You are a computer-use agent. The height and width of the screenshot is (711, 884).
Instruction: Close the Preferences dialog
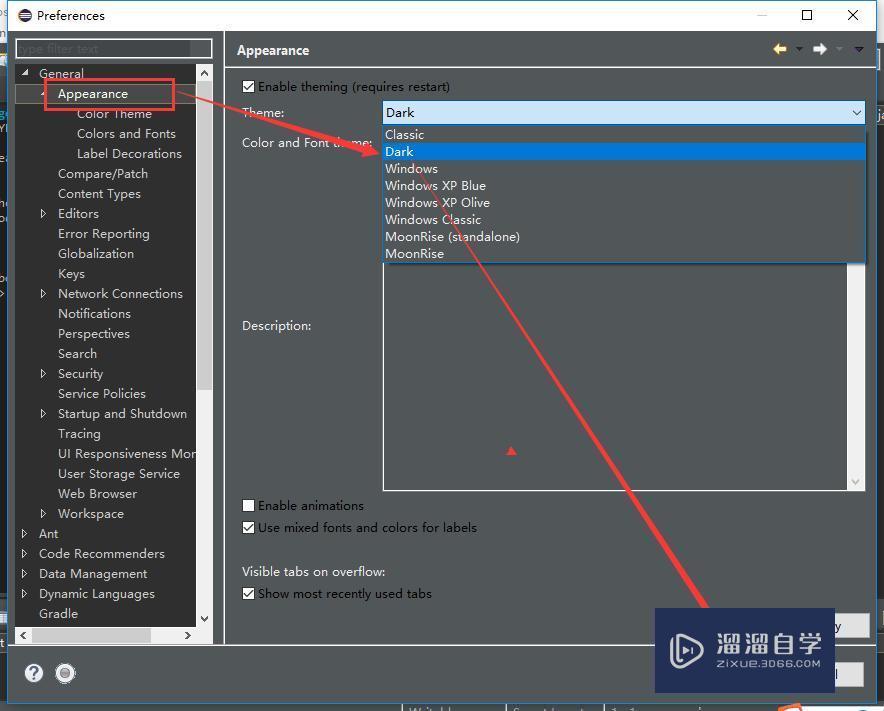click(853, 15)
